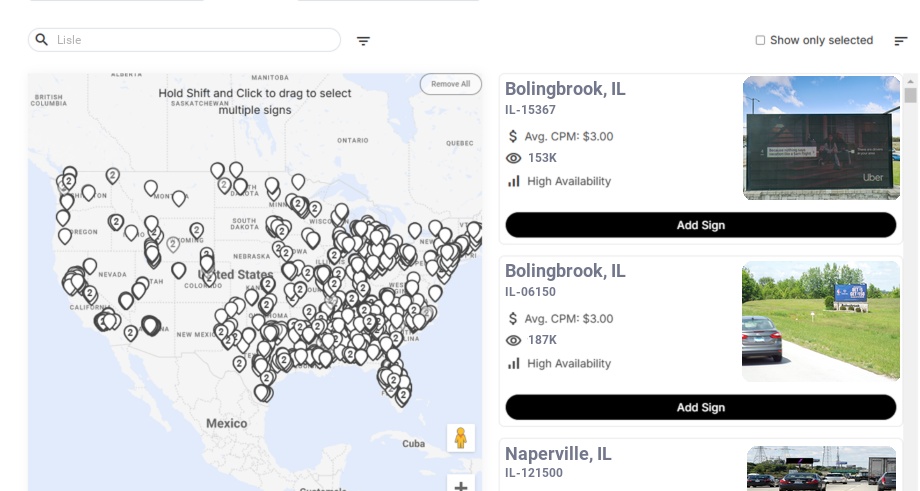Select the Naperville, IL listing title

[558, 454]
